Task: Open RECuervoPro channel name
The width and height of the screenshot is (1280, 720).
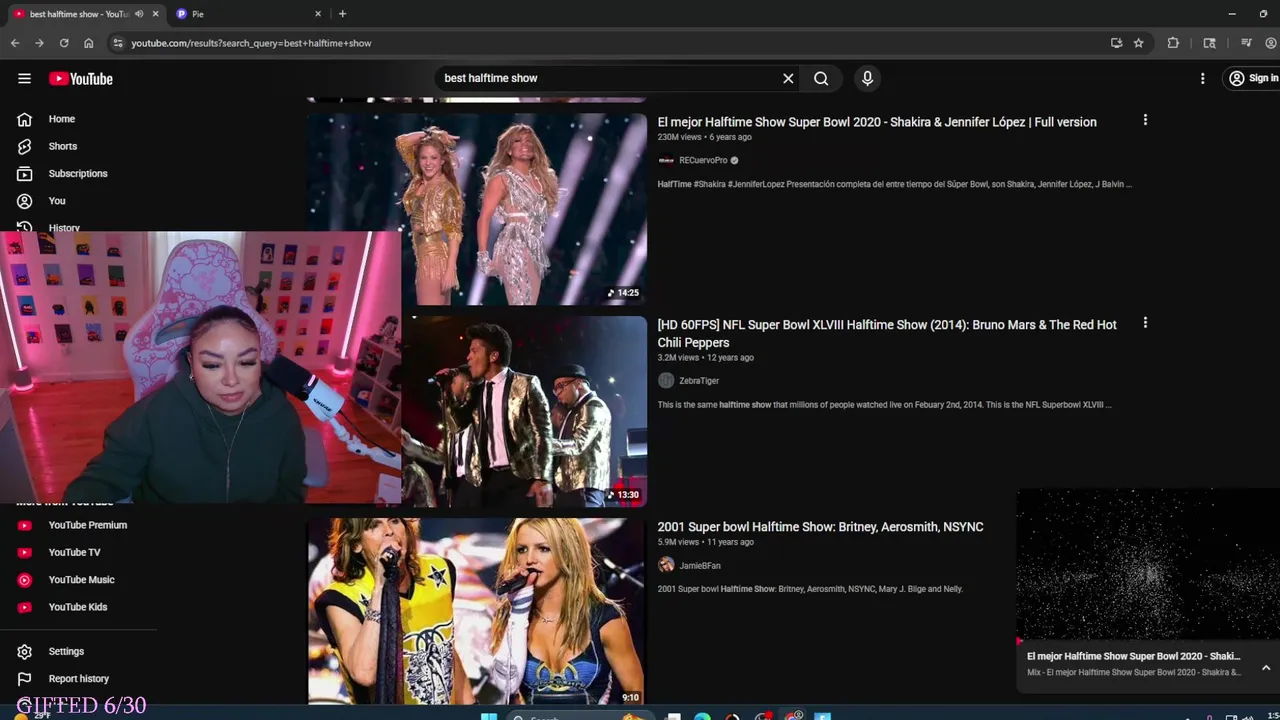Action: (x=703, y=160)
